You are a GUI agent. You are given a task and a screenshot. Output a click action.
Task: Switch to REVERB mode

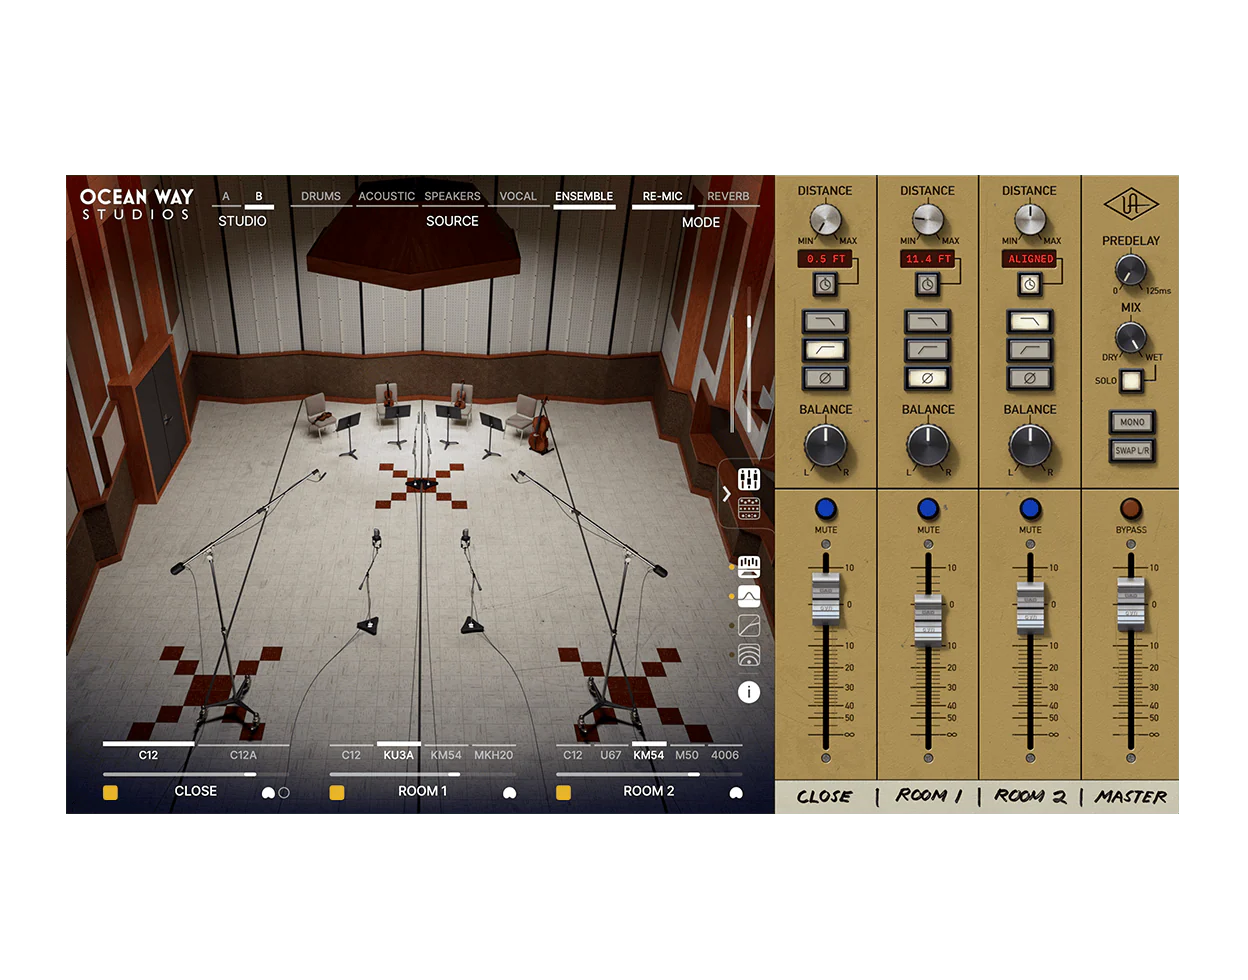(728, 196)
